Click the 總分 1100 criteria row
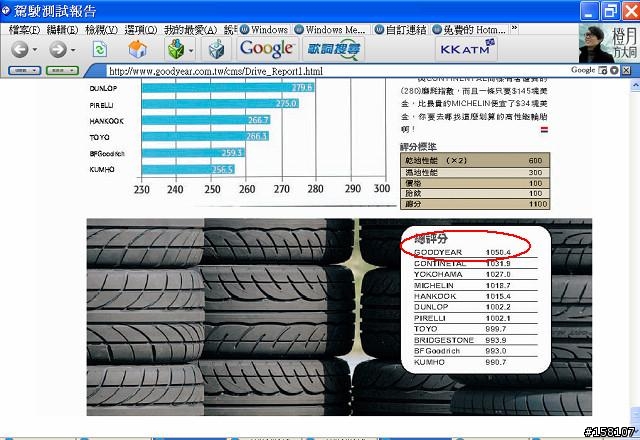Screen dimensions: 640x440 click(475, 204)
